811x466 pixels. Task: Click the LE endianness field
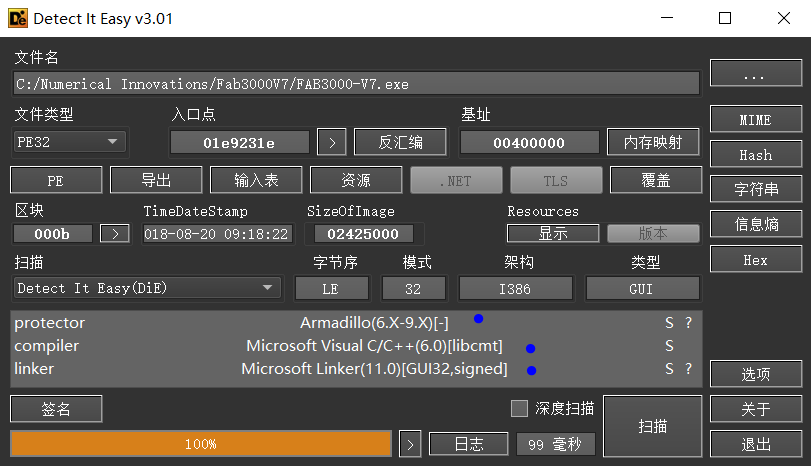332,289
